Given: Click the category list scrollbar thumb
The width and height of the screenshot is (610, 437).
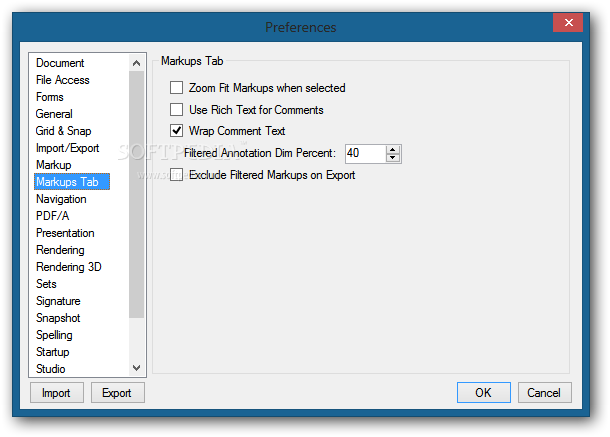Looking at the screenshot, I should (137, 195).
